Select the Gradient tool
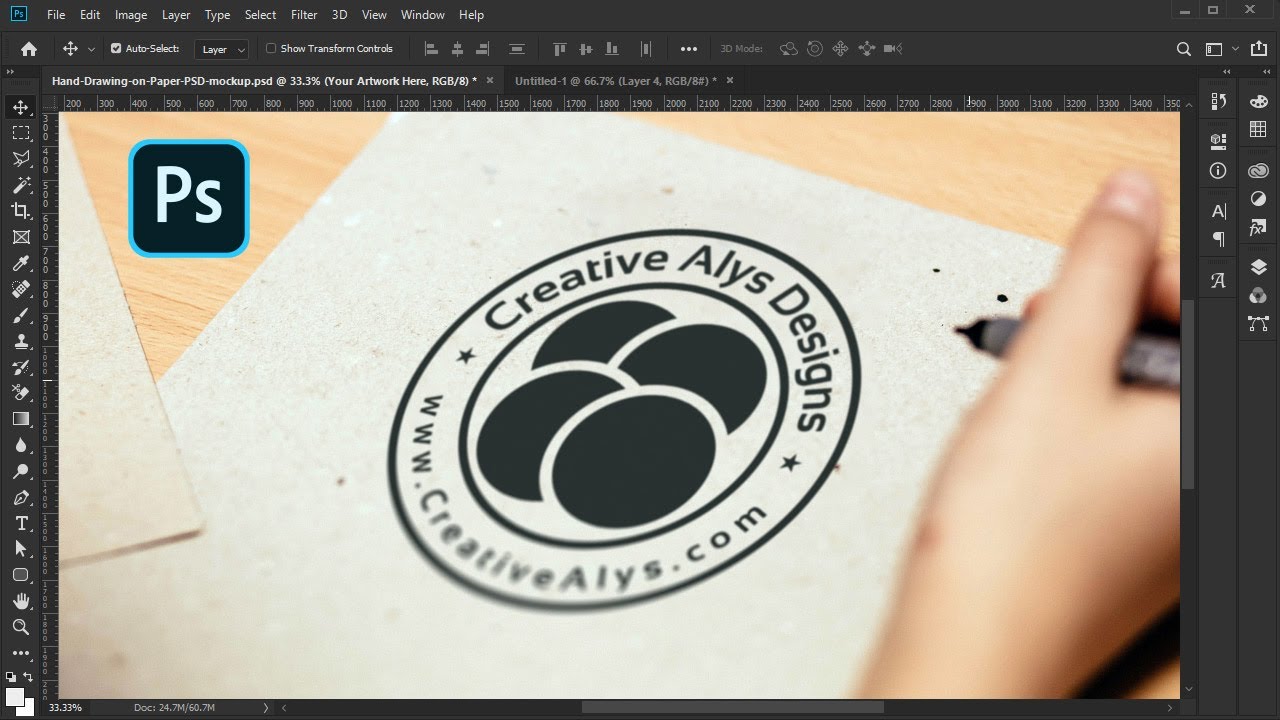The image size is (1280, 720). [x=20, y=419]
